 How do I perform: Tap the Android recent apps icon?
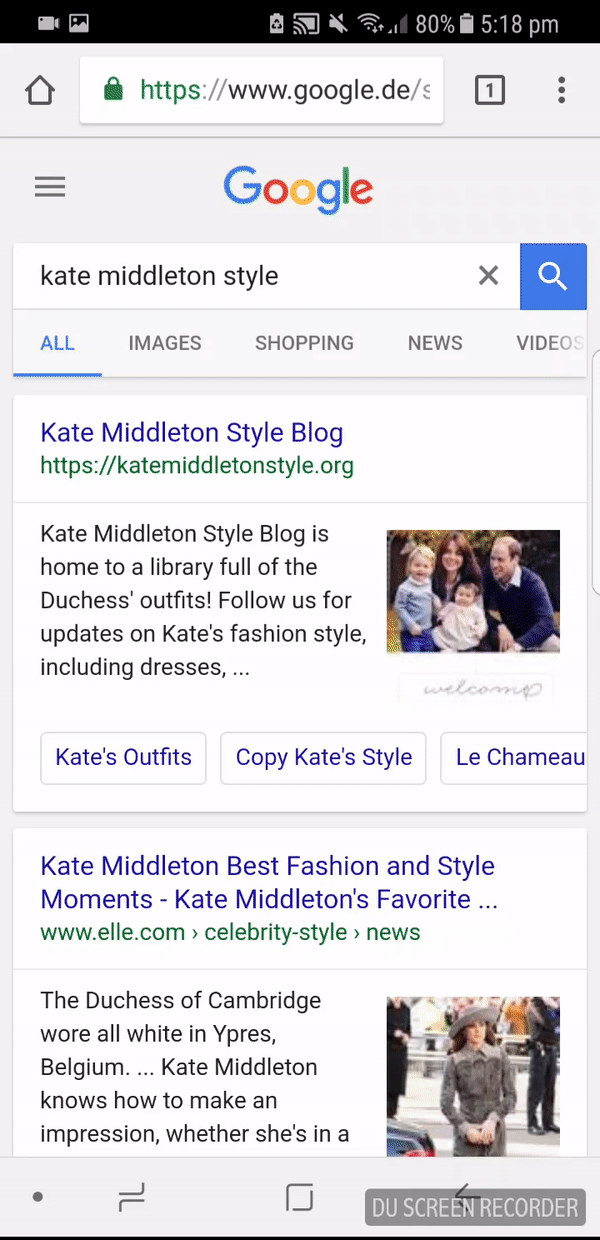(132, 1197)
